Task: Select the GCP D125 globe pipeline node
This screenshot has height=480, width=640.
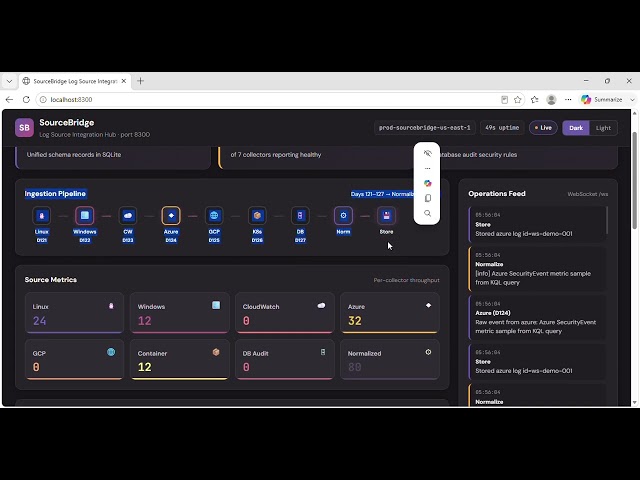Action: (x=214, y=216)
